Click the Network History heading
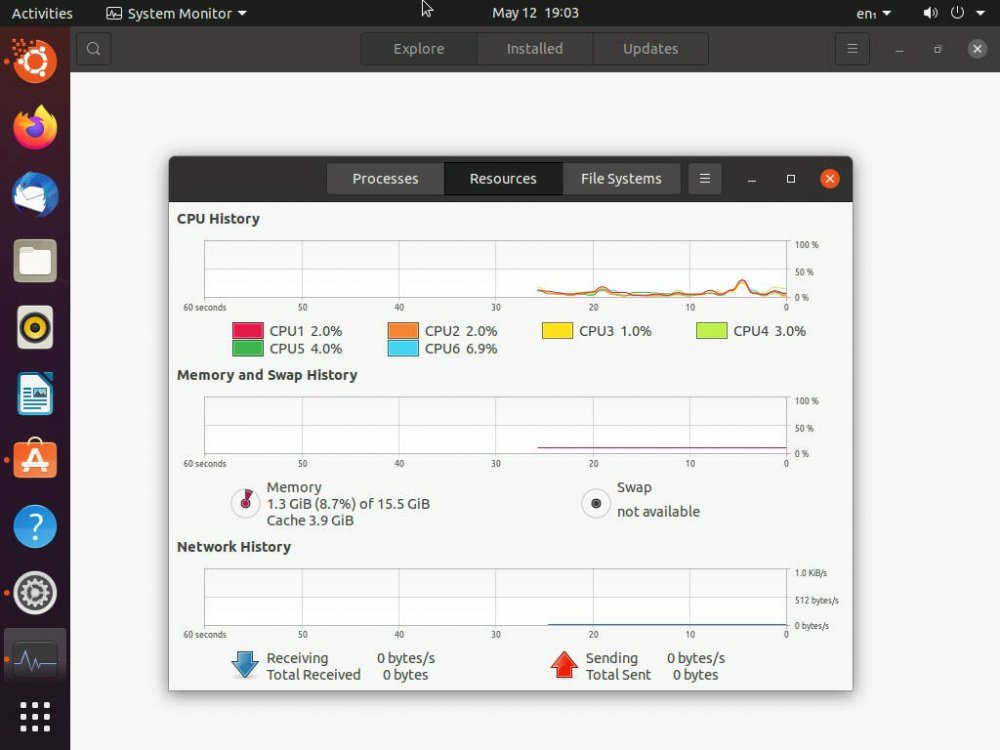Viewport: 1000px width, 750px height. (x=233, y=547)
